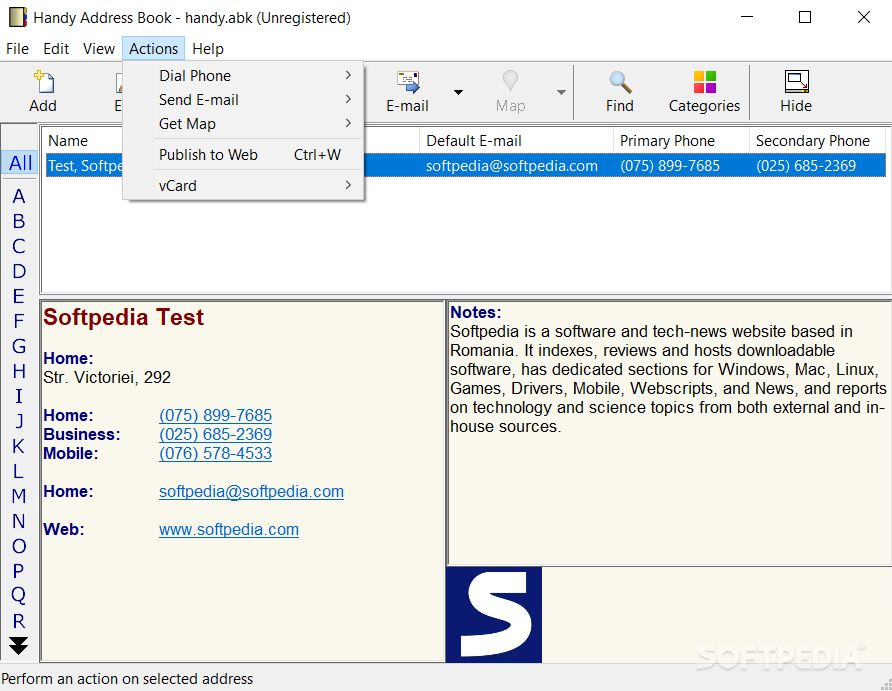This screenshot has width=892, height=691.
Task: Click the row's primary phone cell (075) 899-7685
Action: (x=670, y=166)
